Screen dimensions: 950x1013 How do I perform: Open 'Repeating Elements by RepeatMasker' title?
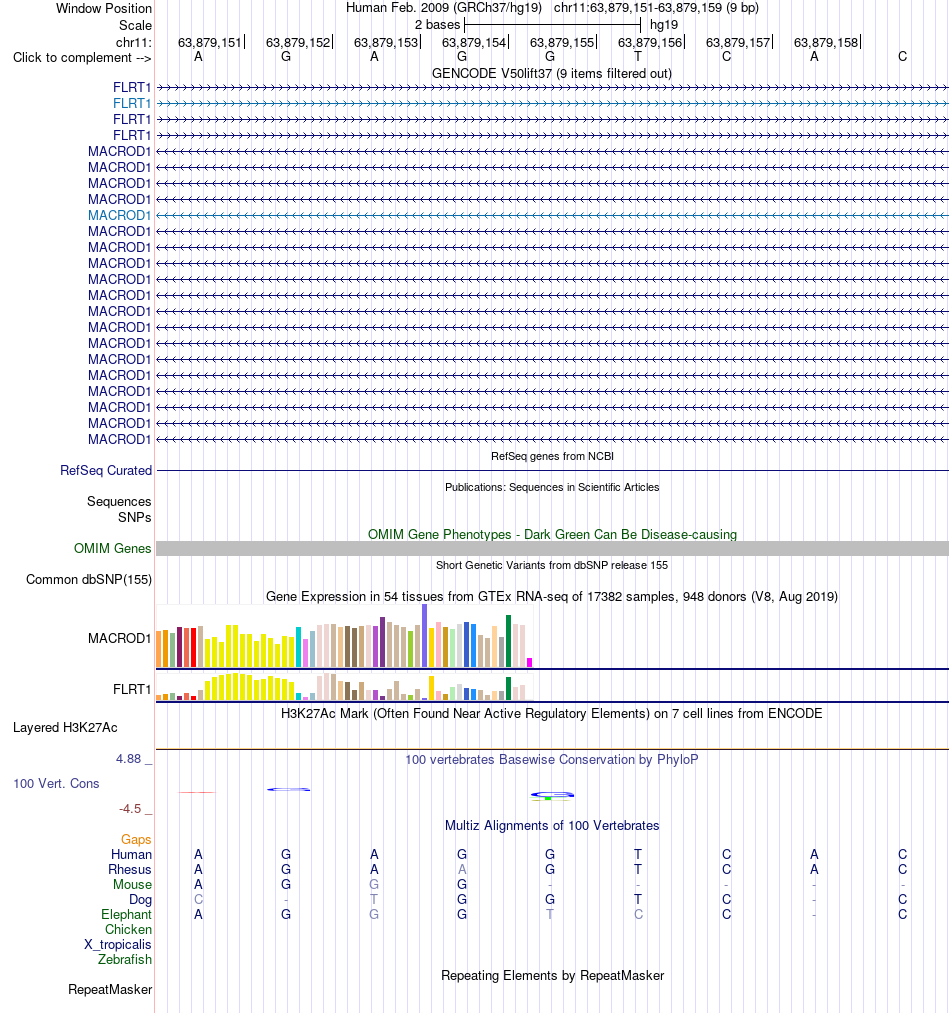(552, 976)
